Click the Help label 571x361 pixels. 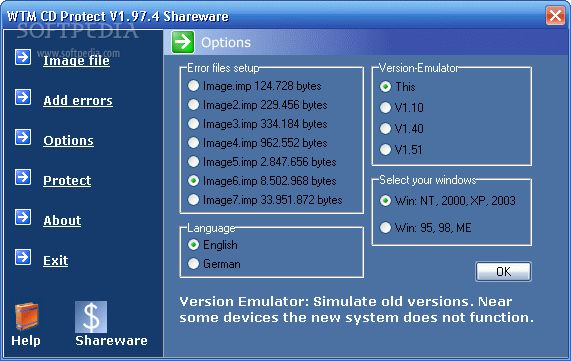click(x=26, y=341)
